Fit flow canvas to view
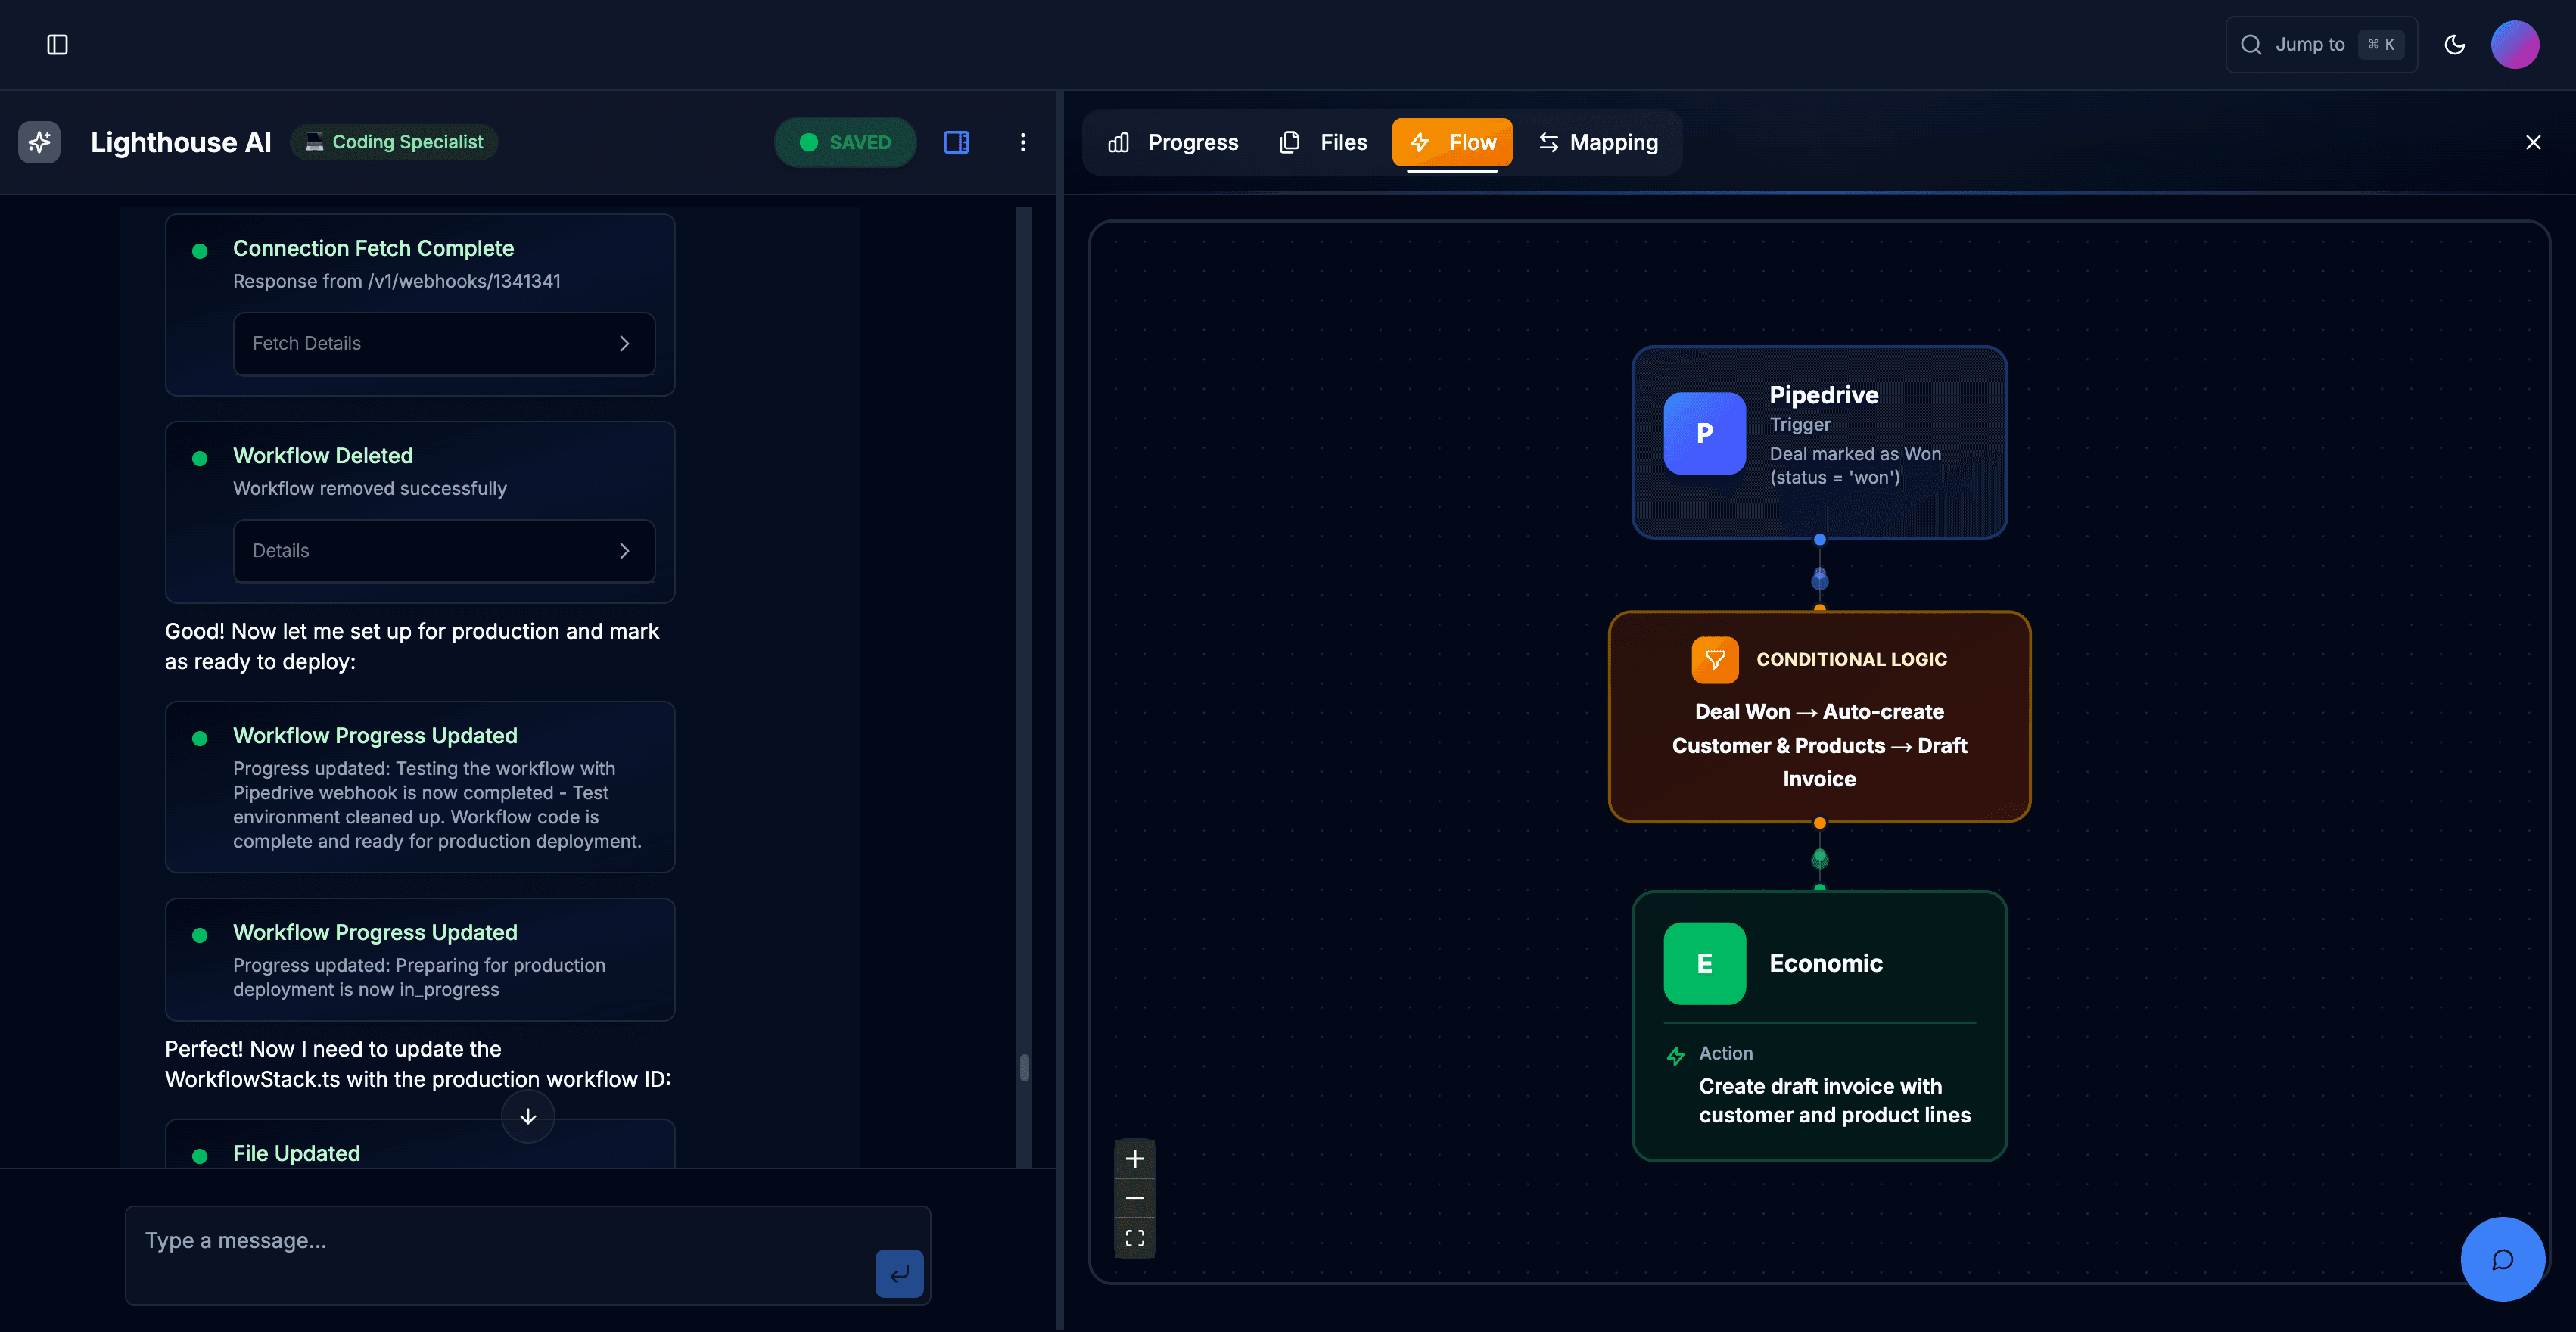Viewport: 2576px width, 1332px height. pos(1134,1238)
